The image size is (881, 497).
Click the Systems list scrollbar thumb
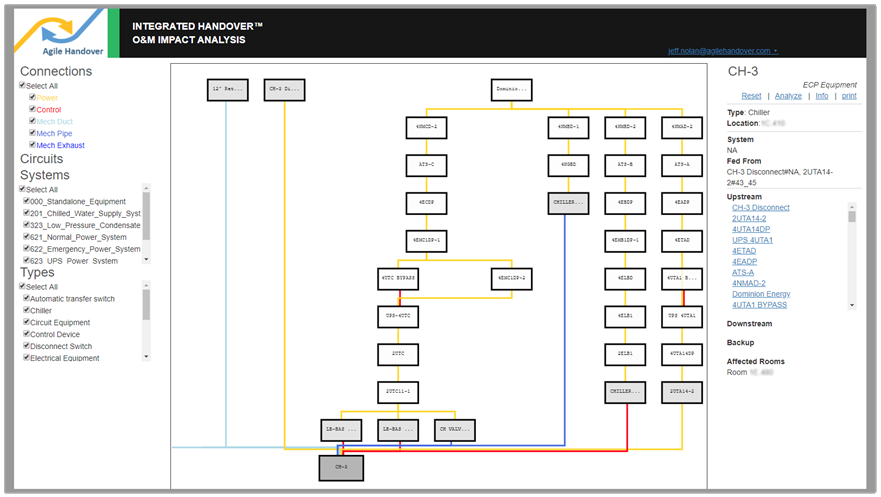pyautogui.click(x=146, y=216)
